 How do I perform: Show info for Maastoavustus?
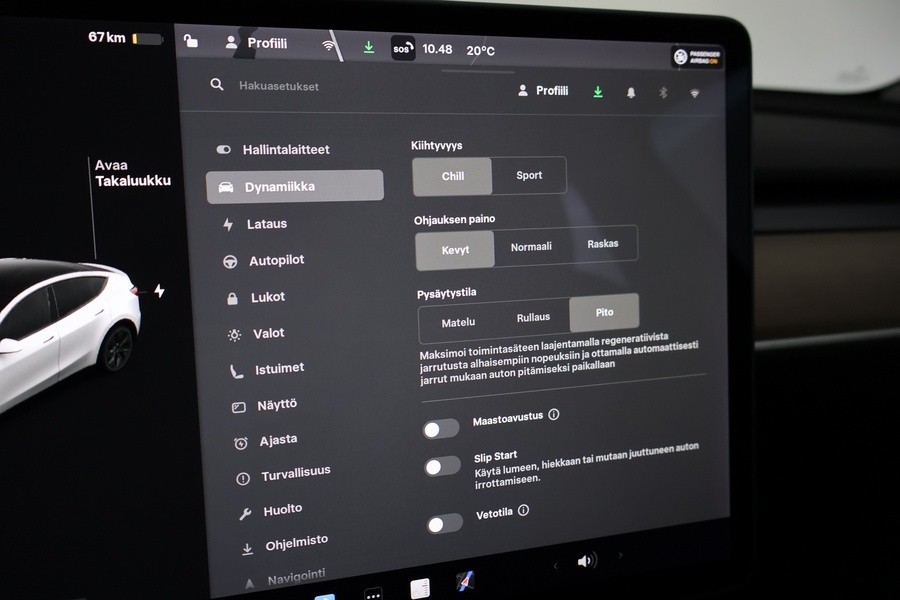click(554, 414)
